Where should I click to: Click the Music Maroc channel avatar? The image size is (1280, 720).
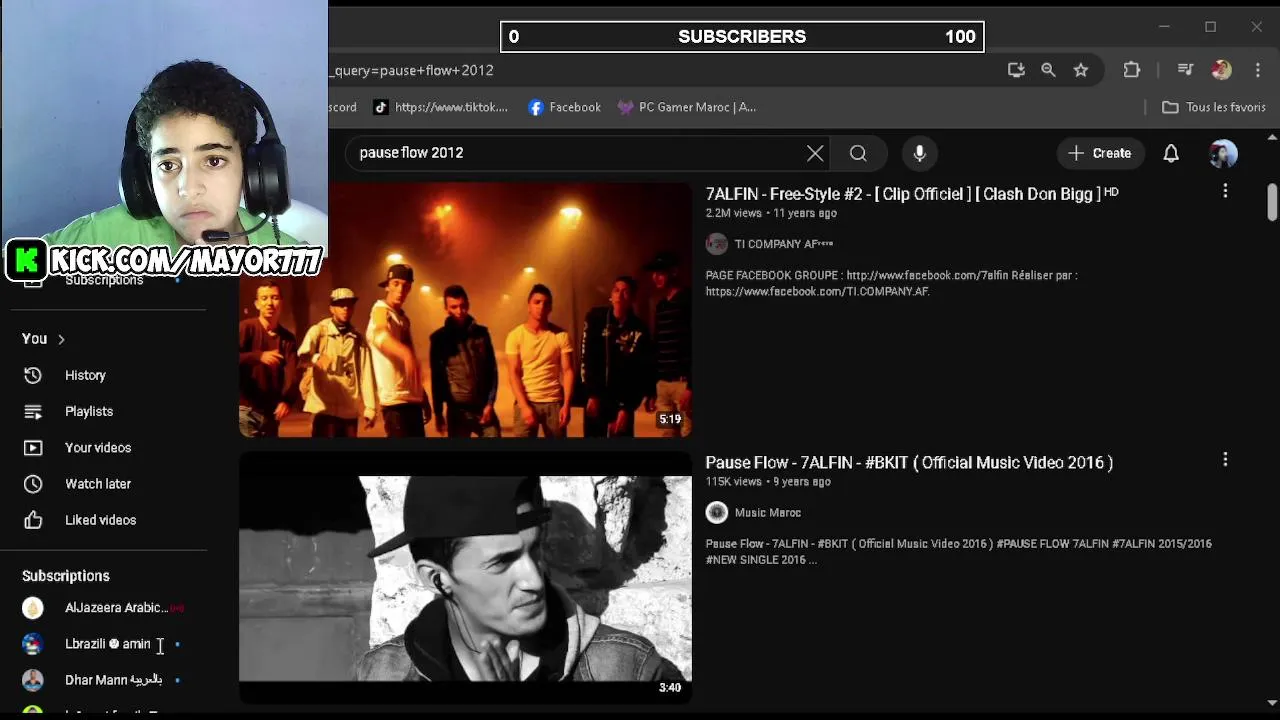(717, 513)
